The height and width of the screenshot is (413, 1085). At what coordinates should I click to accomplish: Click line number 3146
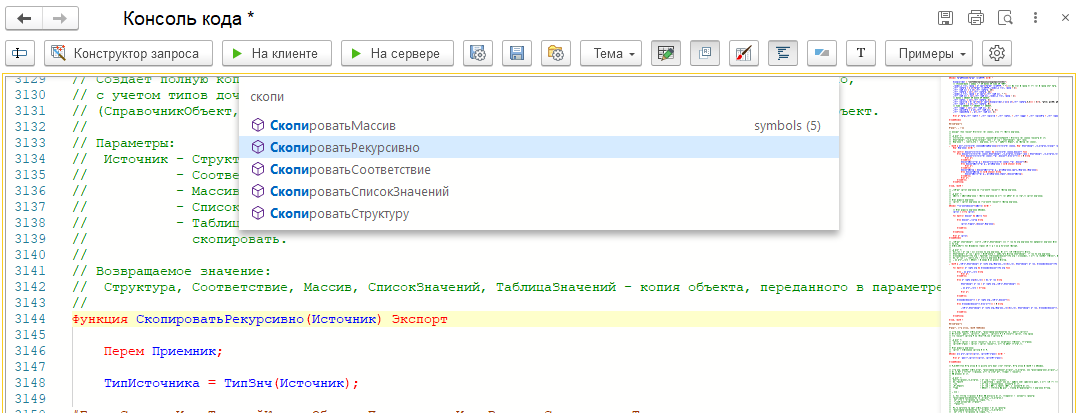[29, 351]
